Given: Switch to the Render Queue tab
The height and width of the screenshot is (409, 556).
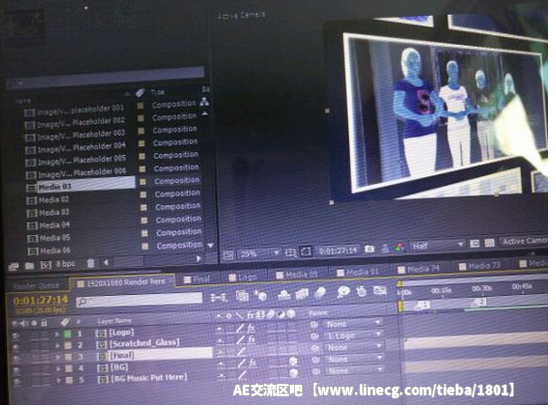Looking at the screenshot, I should click(x=36, y=286).
